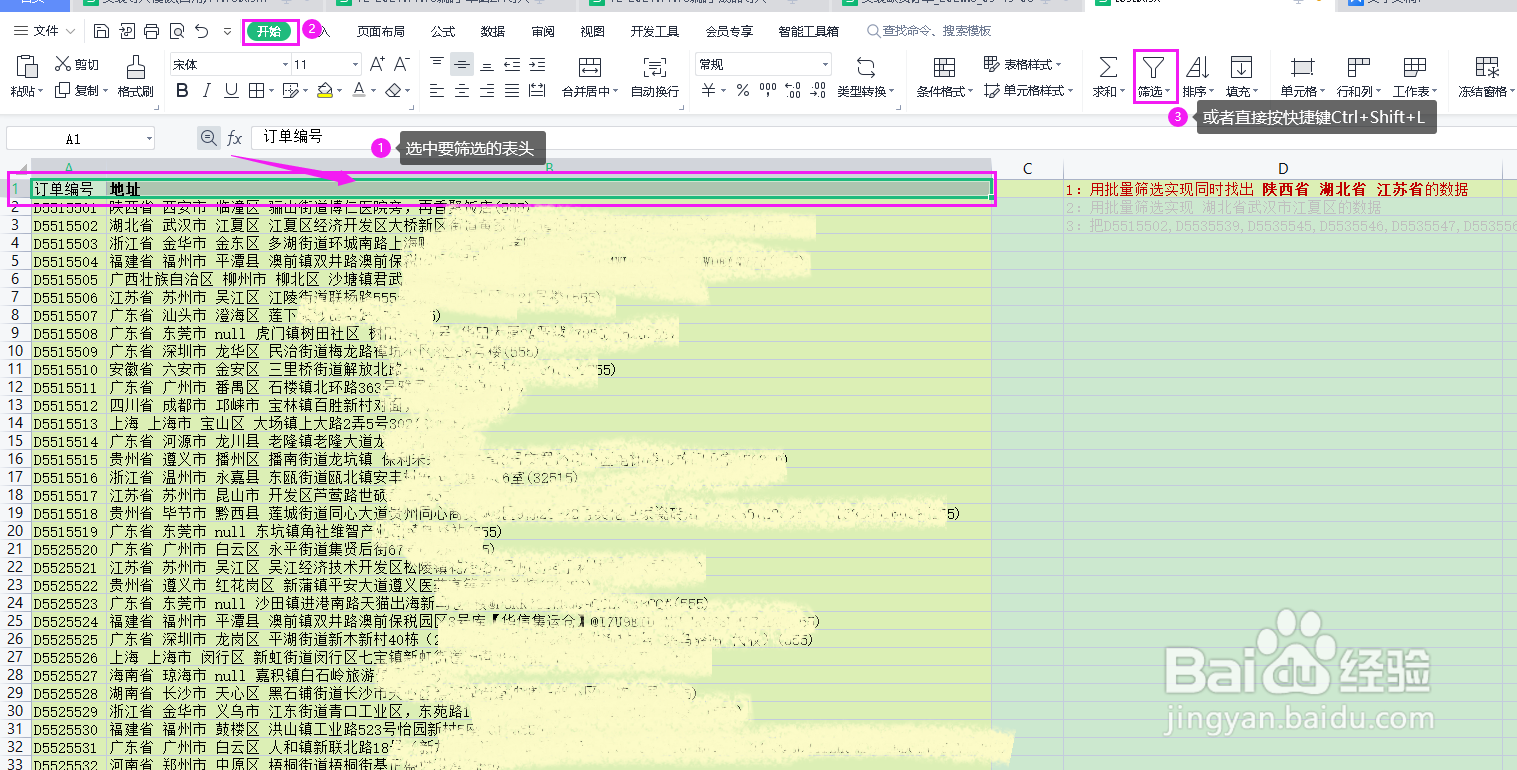Click the 求和 sigma sum icon
The width and height of the screenshot is (1517, 770).
click(1108, 67)
